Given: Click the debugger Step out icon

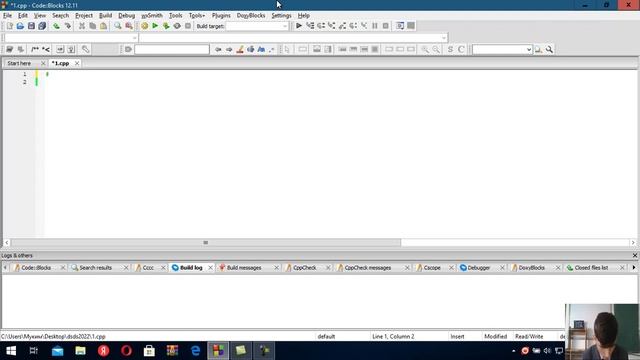Looking at the screenshot, I should tap(342, 26).
